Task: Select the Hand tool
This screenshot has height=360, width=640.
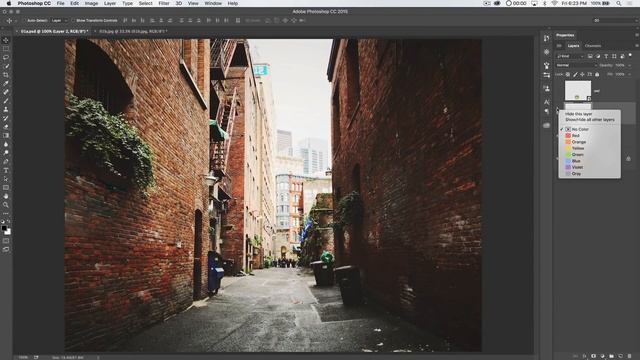Action: (6, 196)
